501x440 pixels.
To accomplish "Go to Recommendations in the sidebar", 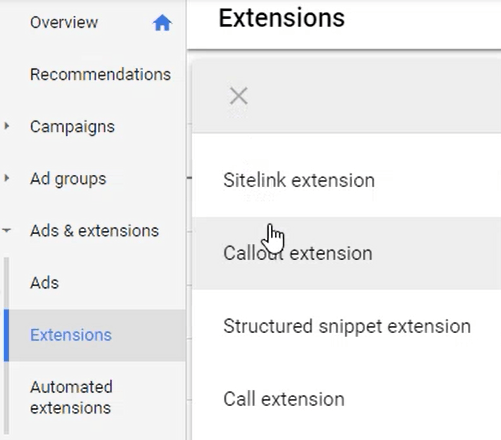I will pyautogui.click(x=100, y=74).
